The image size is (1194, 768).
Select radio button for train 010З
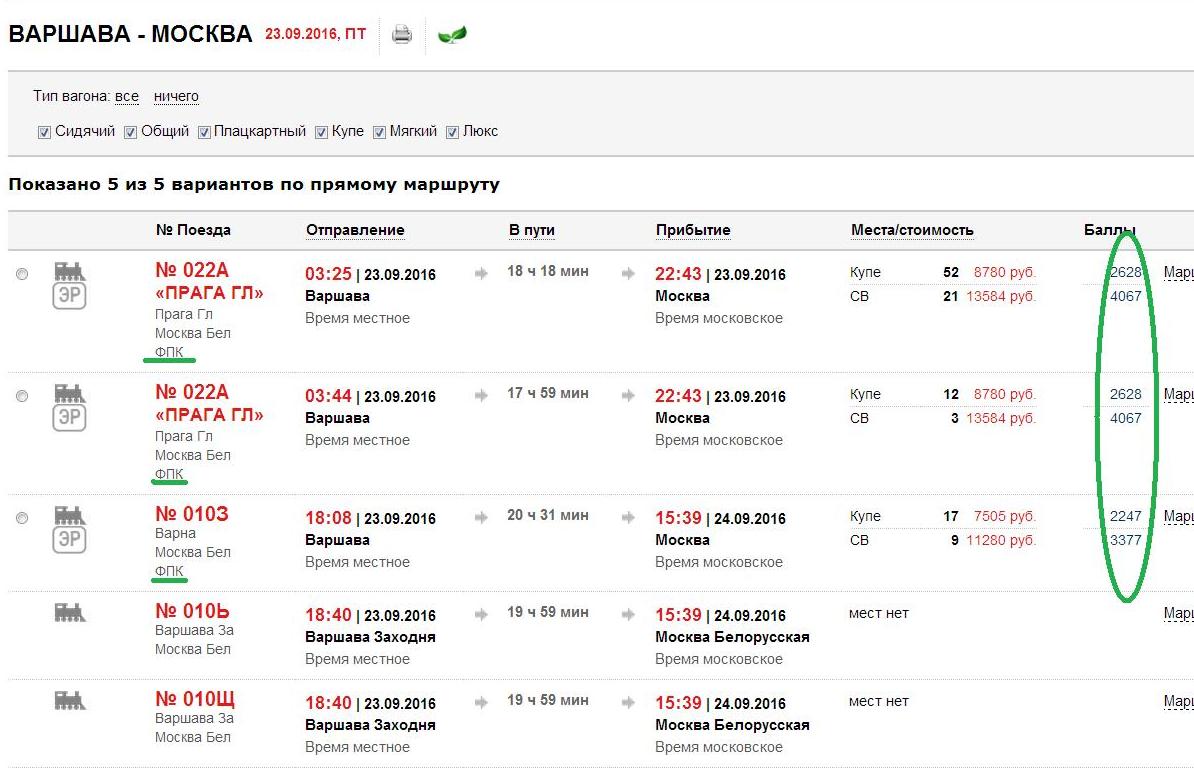tap(22, 518)
